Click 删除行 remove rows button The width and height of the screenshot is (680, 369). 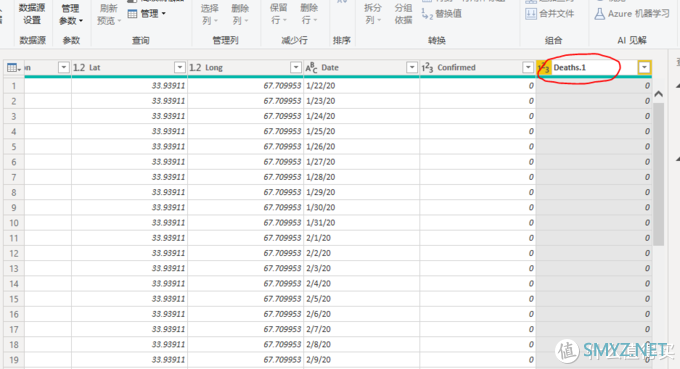point(309,14)
